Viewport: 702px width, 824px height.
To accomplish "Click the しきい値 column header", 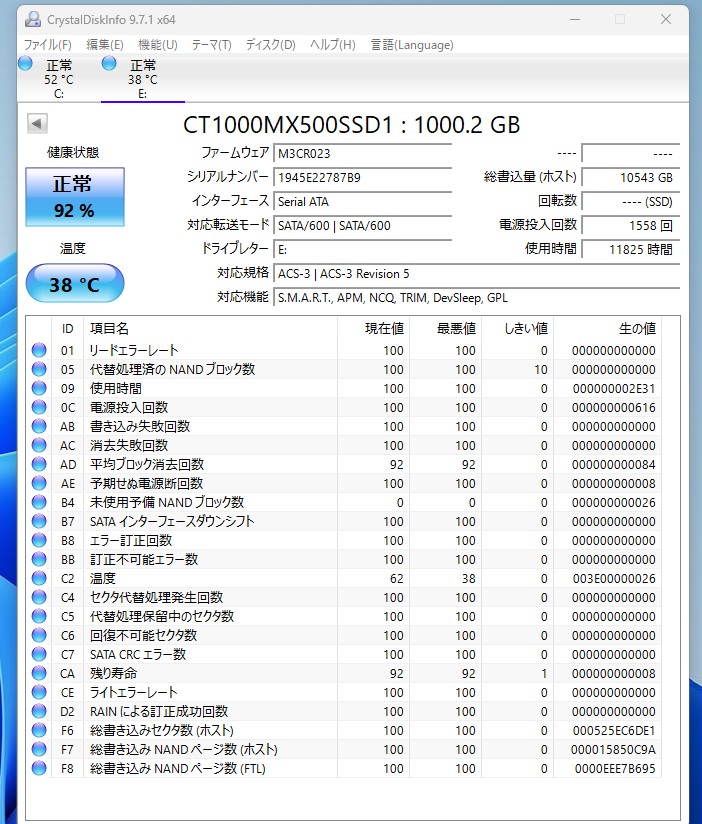I will pyautogui.click(x=518, y=328).
